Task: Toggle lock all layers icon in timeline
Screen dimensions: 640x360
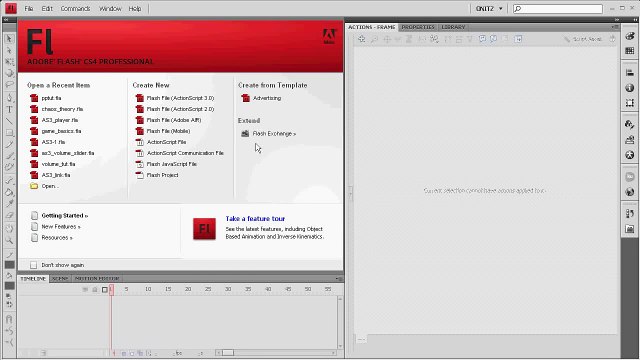Action: [95, 289]
